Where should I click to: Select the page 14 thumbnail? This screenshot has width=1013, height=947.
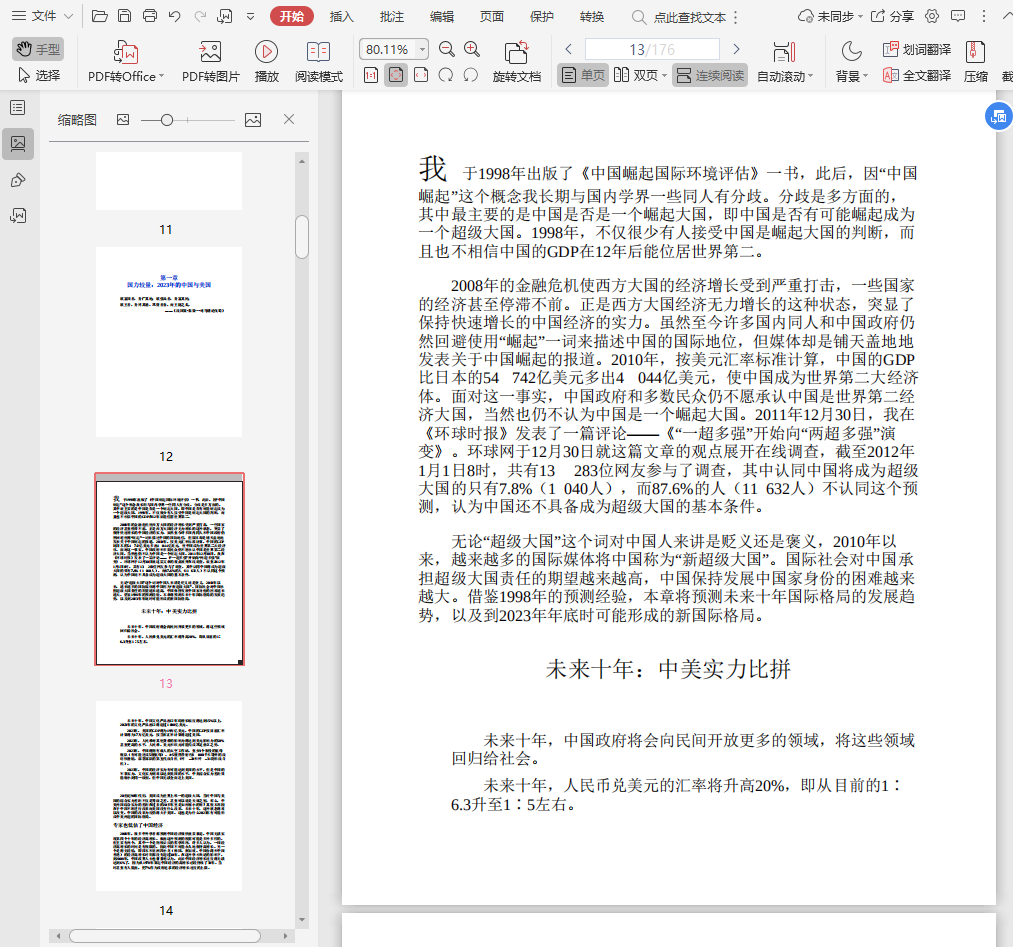pyautogui.click(x=169, y=796)
